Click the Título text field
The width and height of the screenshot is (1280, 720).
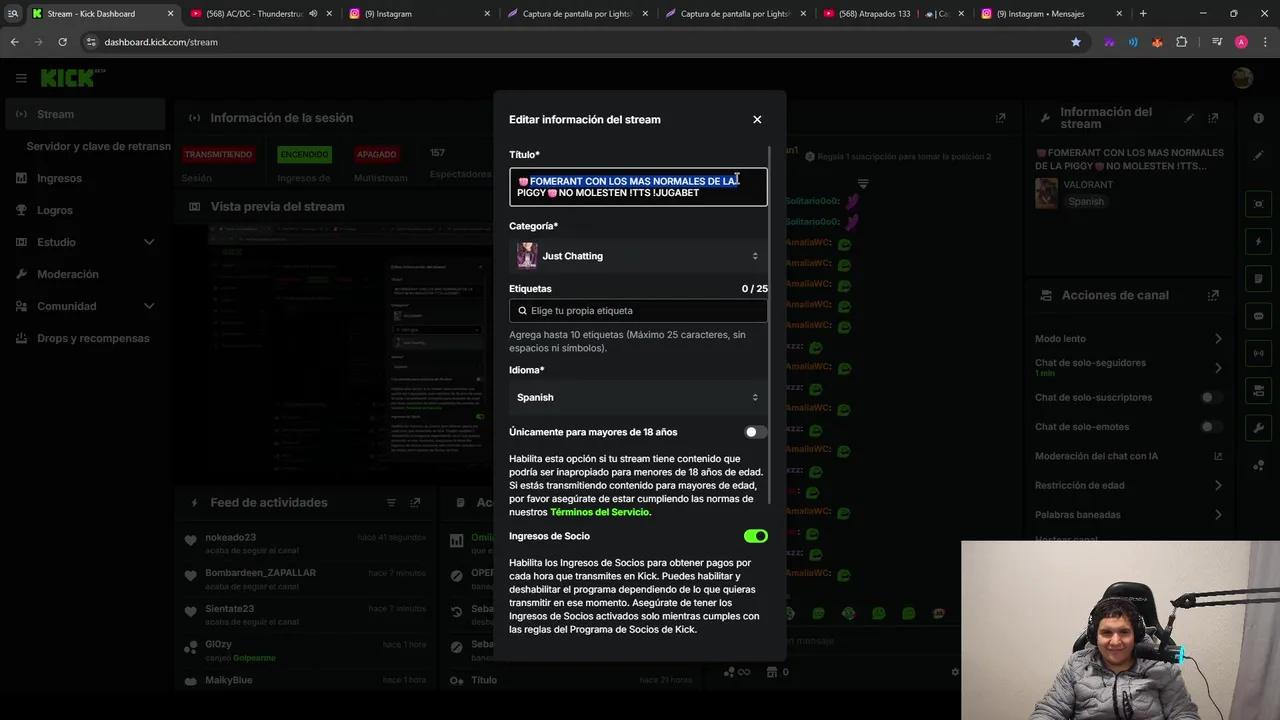click(638, 187)
